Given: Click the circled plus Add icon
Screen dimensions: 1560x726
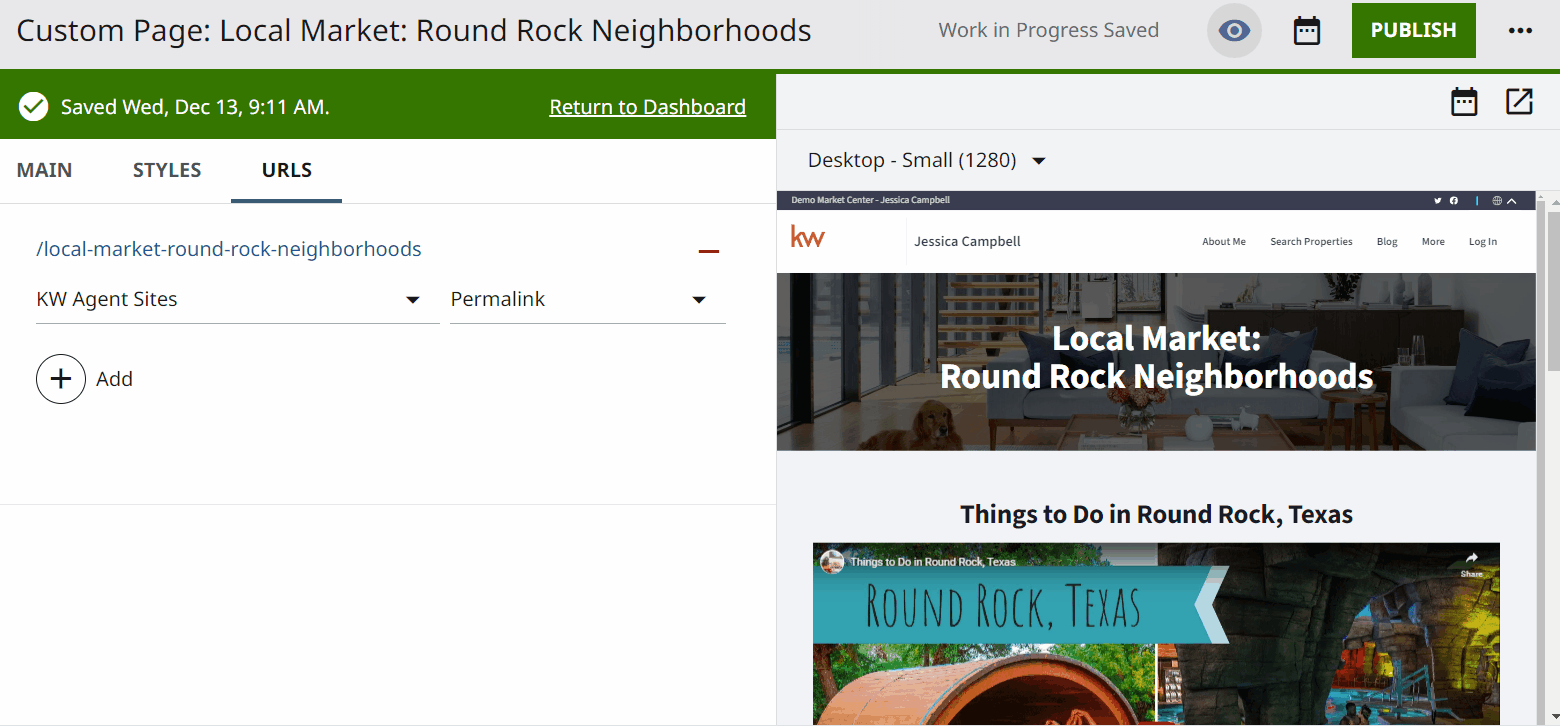Looking at the screenshot, I should click(x=61, y=379).
